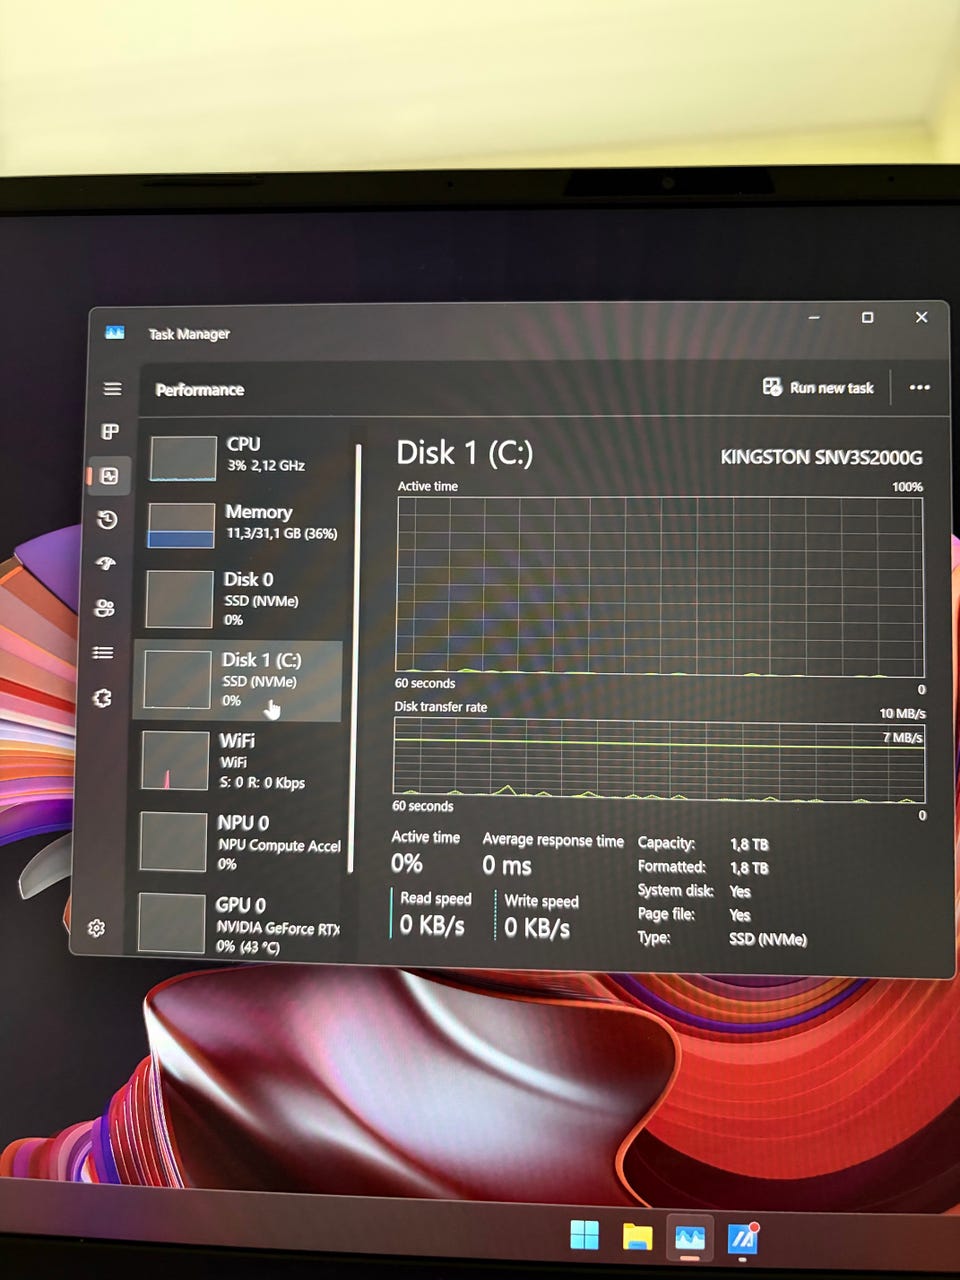Click the Disk transfer rate graph

pyautogui.click(x=659, y=760)
